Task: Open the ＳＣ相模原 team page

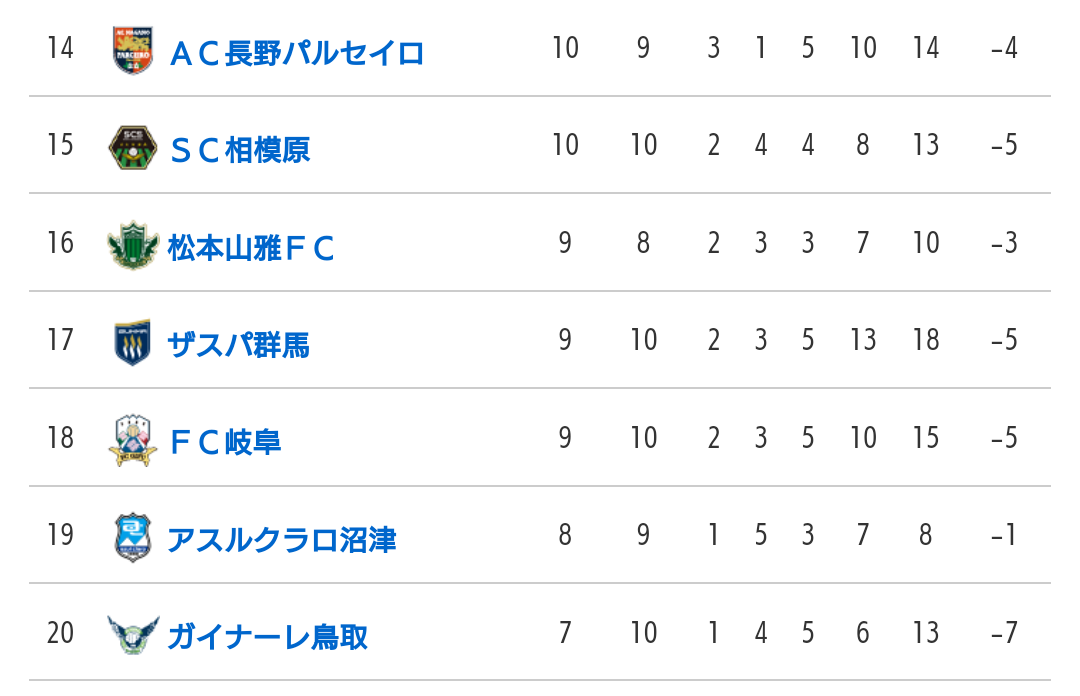Action: [x=240, y=150]
